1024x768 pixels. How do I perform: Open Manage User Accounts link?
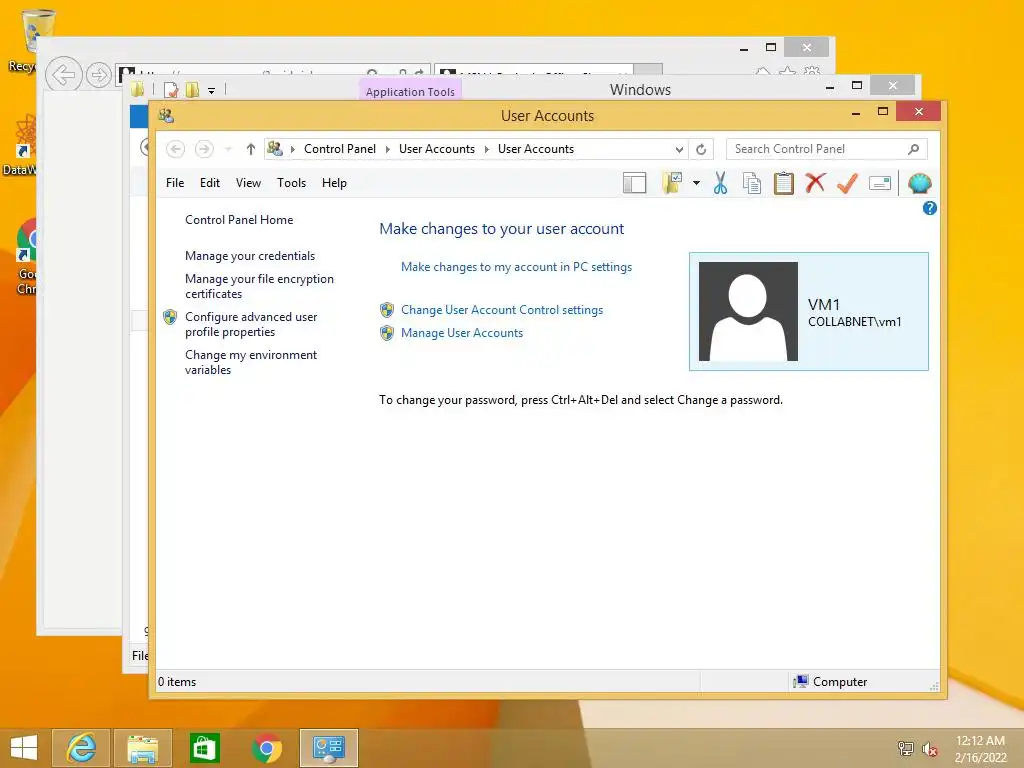click(462, 332)
